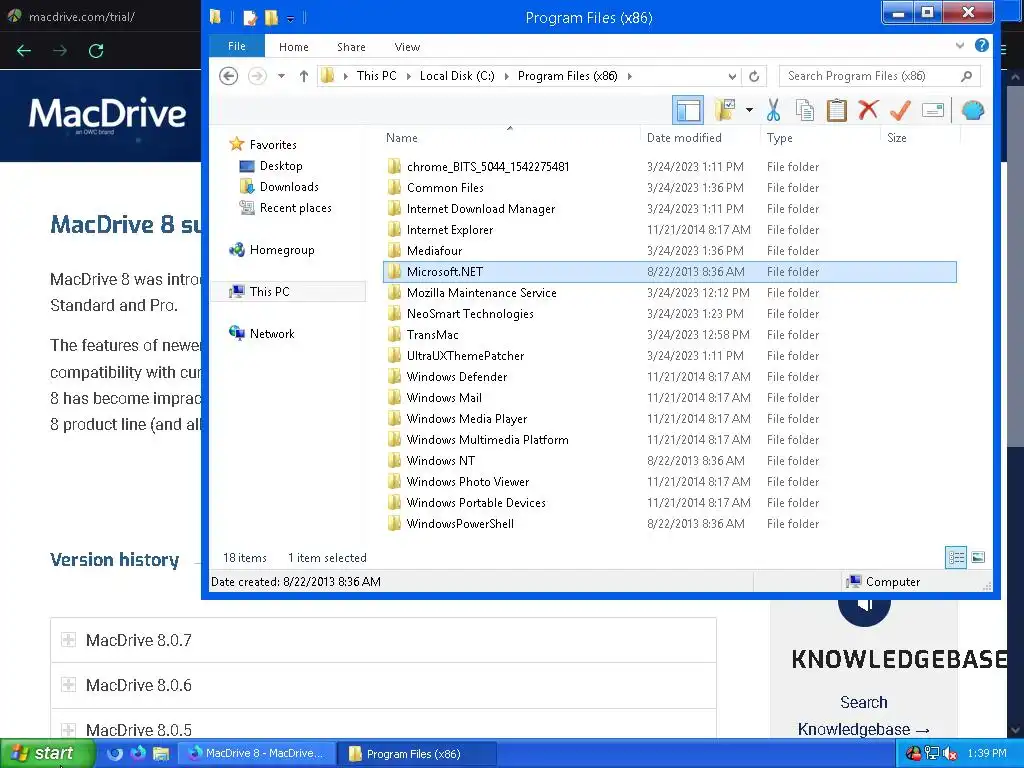This screenshot has width=1024, height=768.
Task: Click the search magnifier icon
Action: [x=967, y=76]
